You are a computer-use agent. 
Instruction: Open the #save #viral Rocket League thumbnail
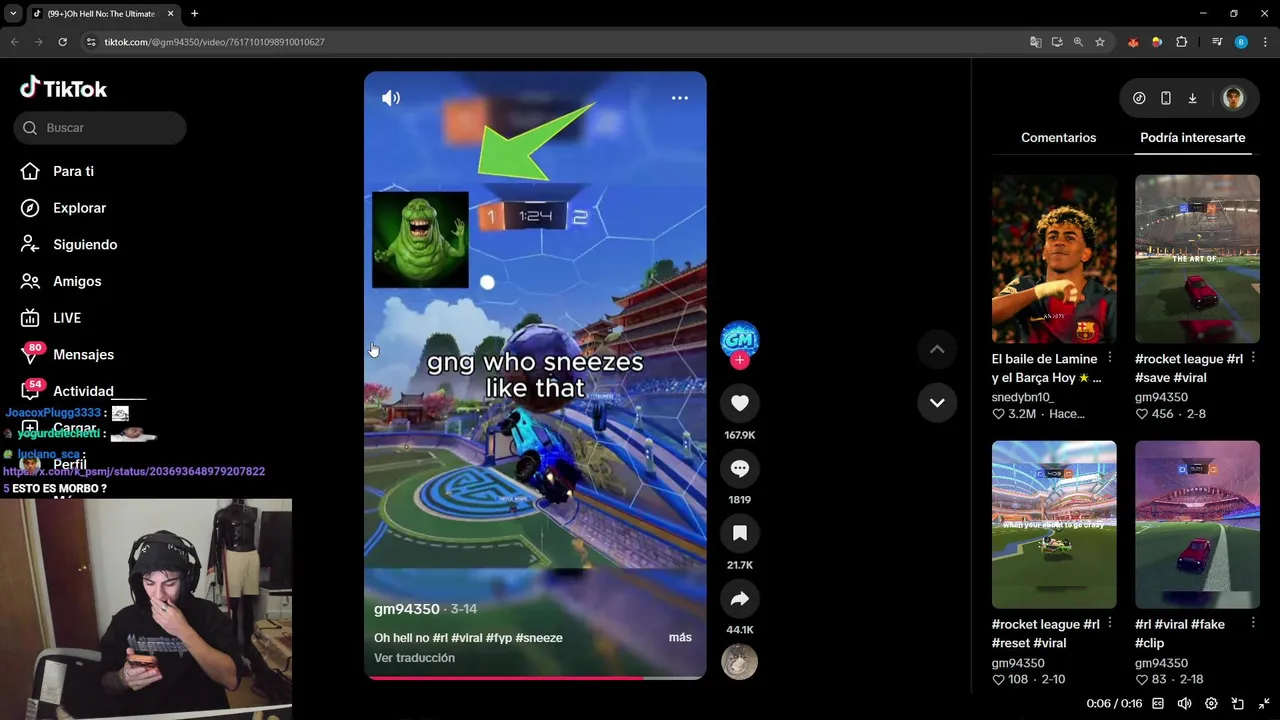[x=1197, y=259]
